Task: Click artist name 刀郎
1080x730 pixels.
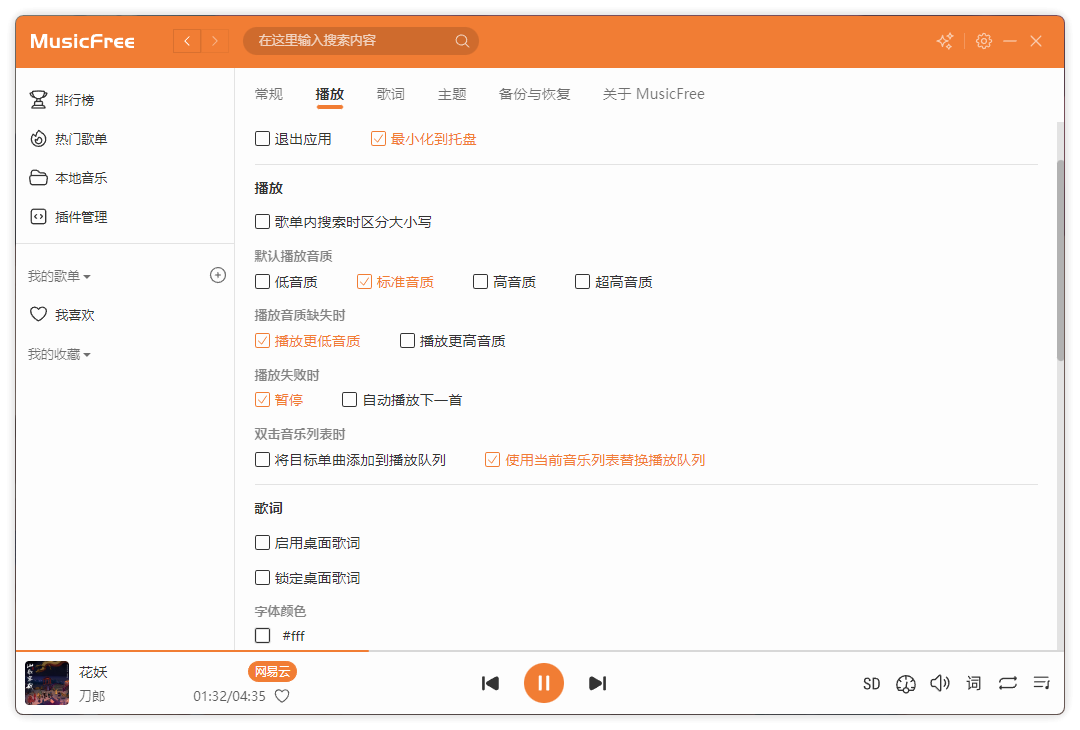Action: click(x=92, y=696)
